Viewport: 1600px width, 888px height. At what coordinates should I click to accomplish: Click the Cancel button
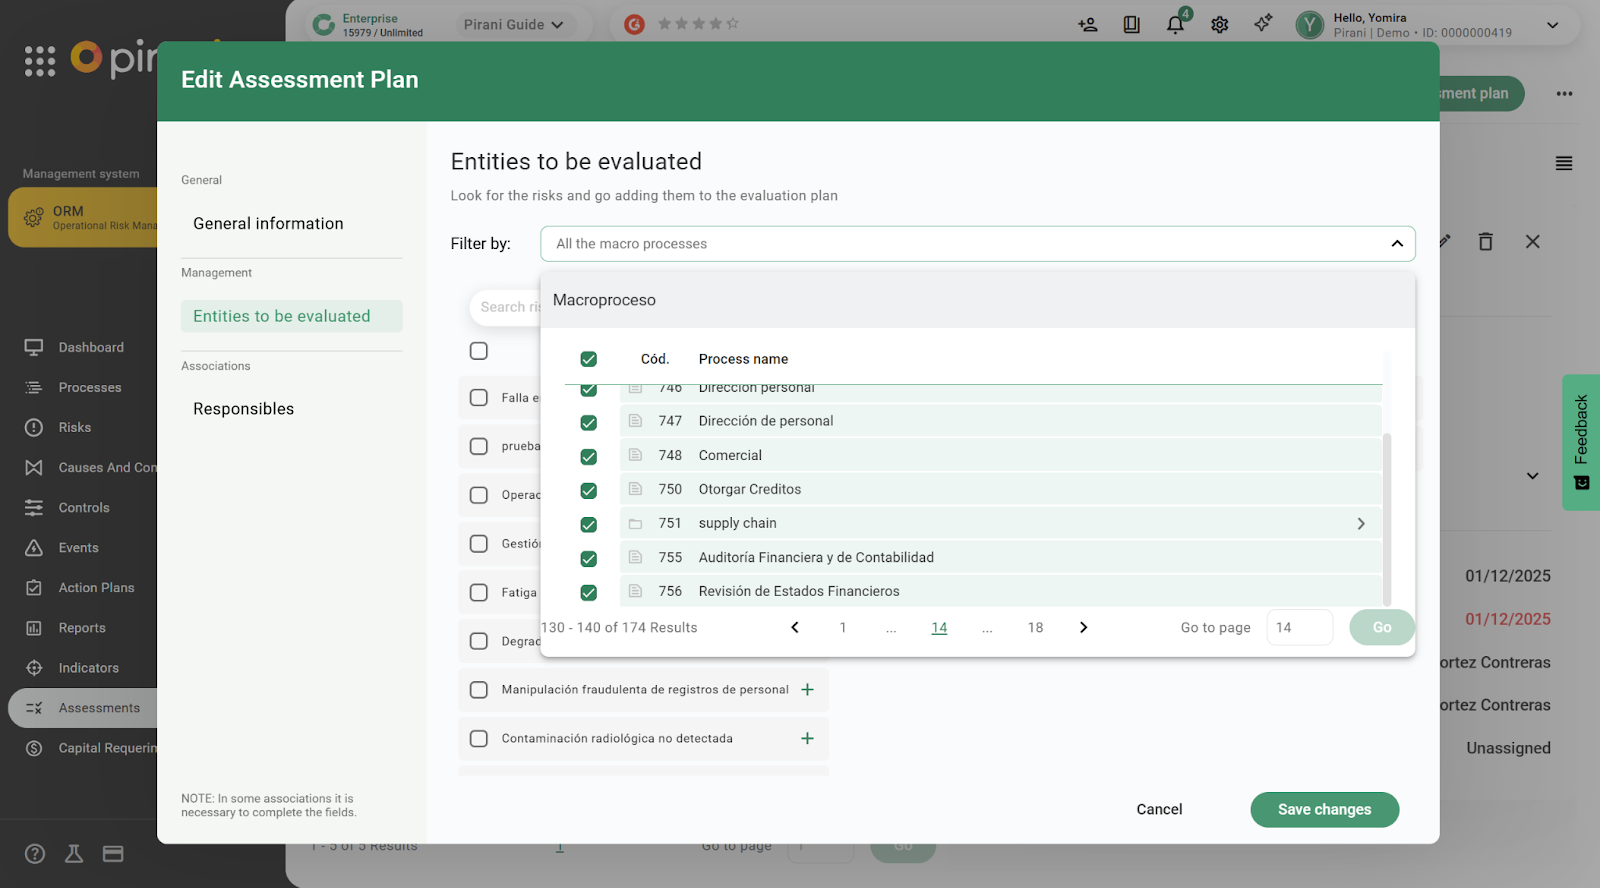pos(1159,810)
